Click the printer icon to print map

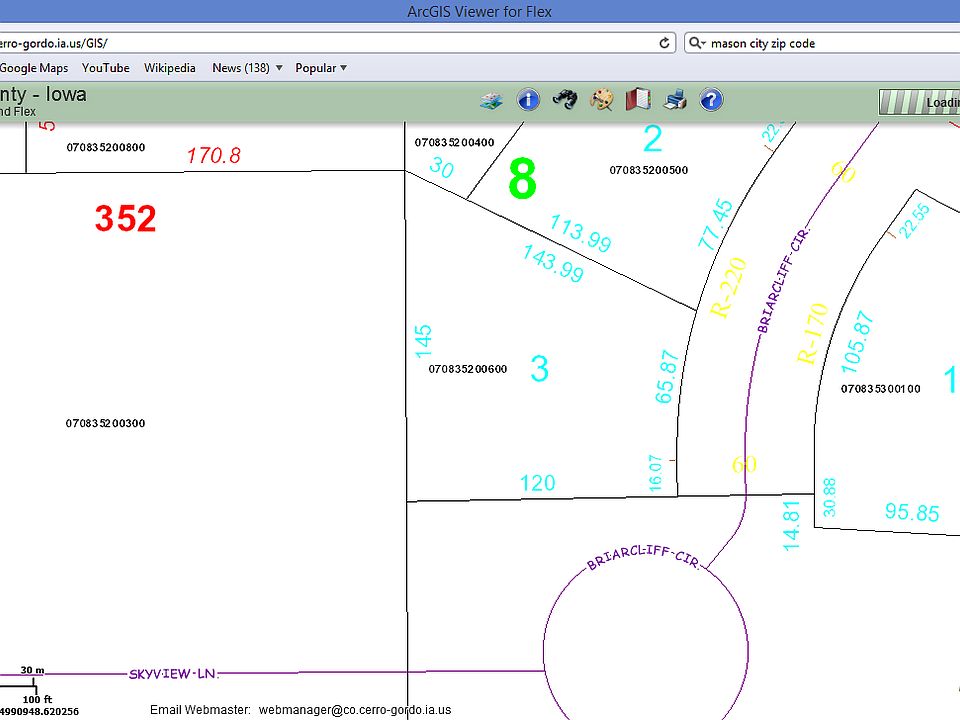tap(675, 99)
